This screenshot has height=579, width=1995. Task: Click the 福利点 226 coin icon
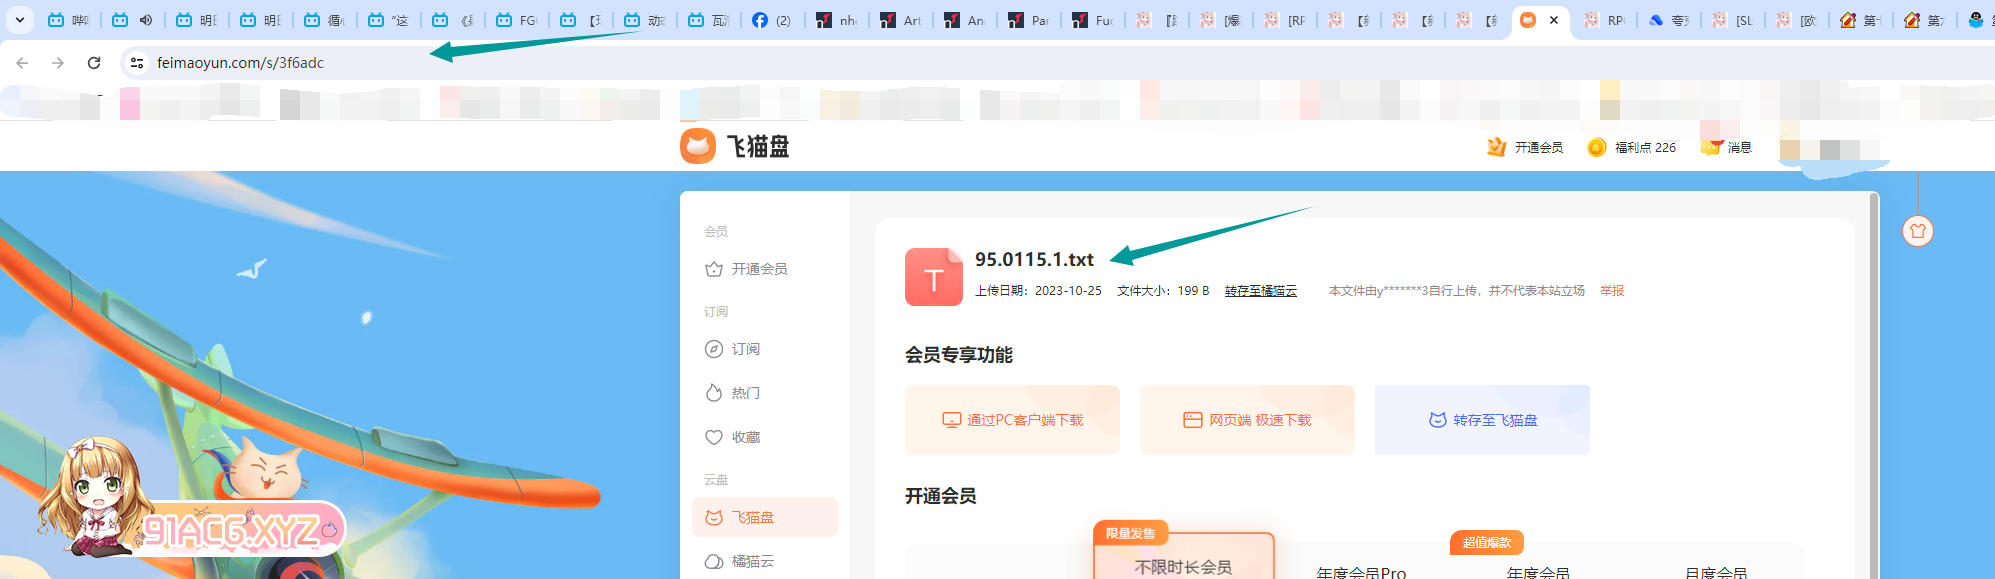point(1597,147)
